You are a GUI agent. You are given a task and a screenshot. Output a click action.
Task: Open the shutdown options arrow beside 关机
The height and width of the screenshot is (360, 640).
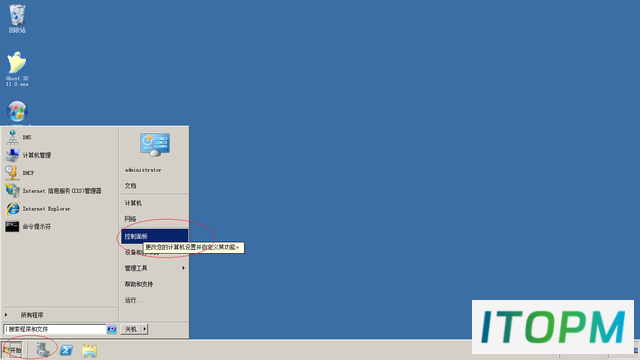(144, 329)
